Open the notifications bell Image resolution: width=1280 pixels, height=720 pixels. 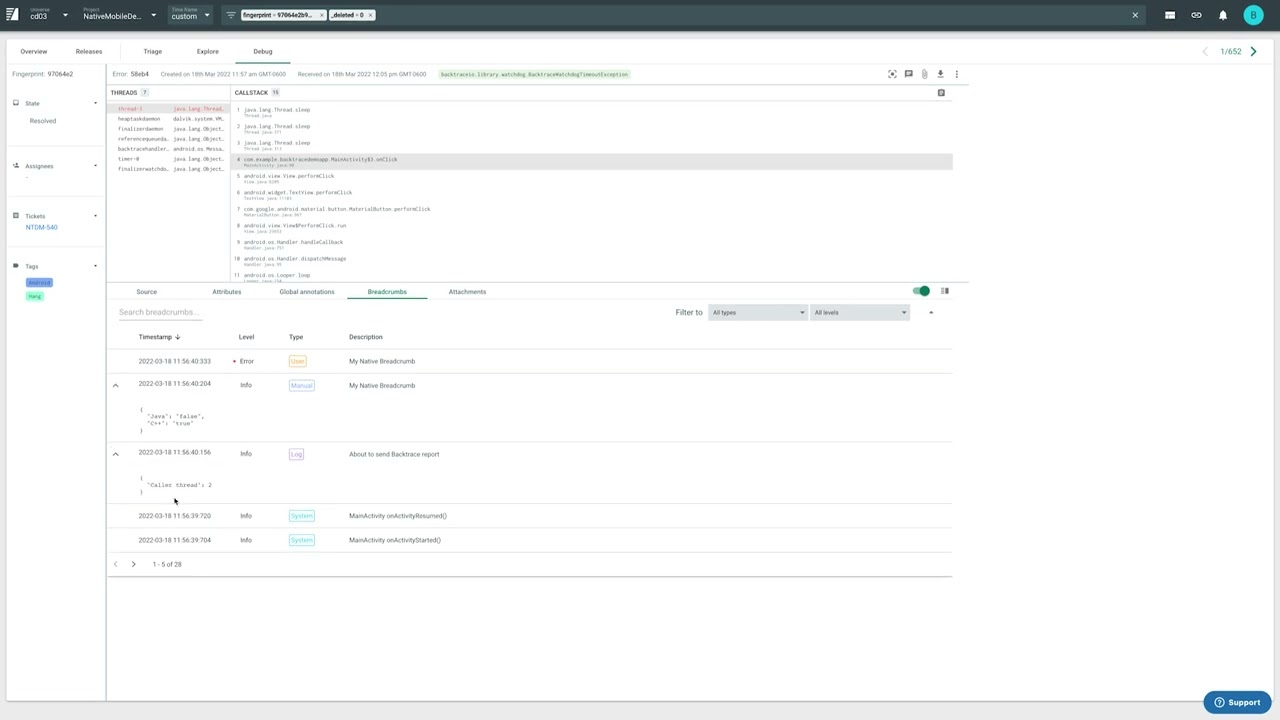click(1223, 15)
